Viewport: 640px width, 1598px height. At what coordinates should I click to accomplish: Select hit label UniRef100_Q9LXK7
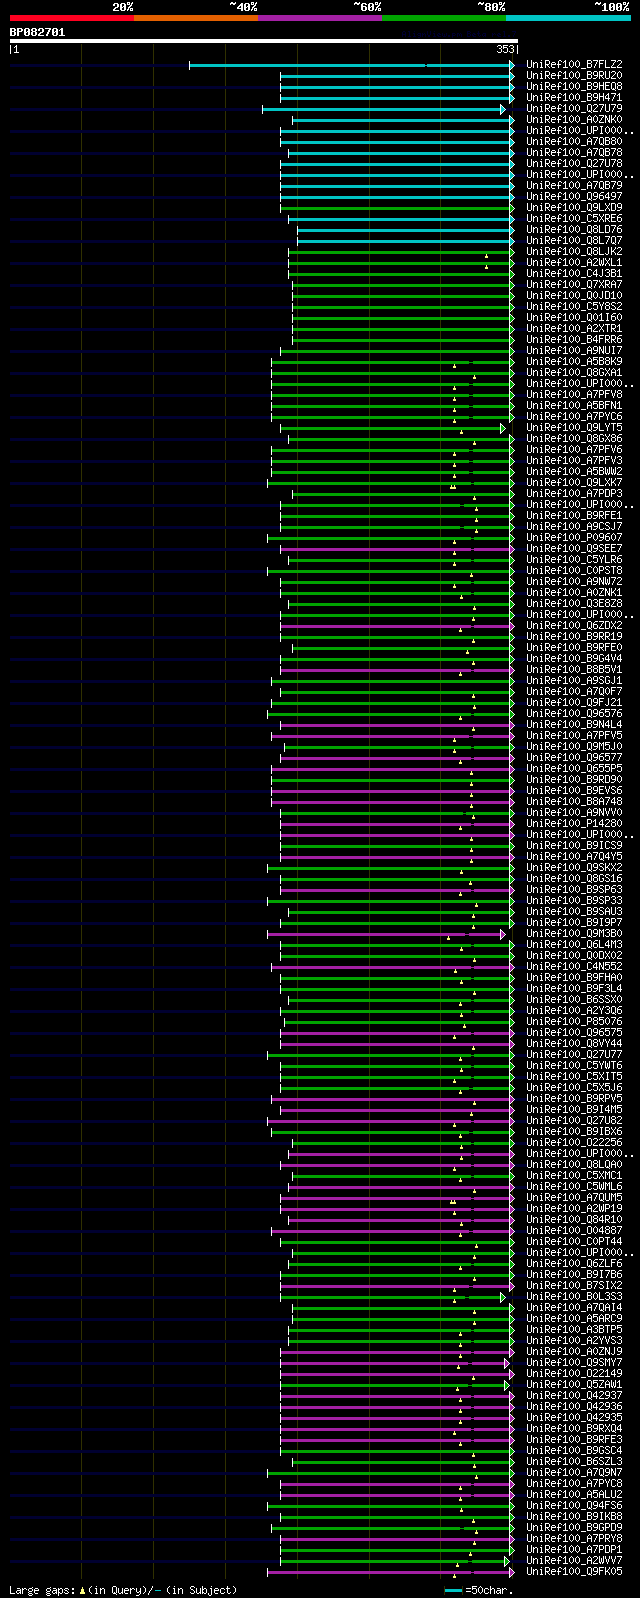(574, 483)
